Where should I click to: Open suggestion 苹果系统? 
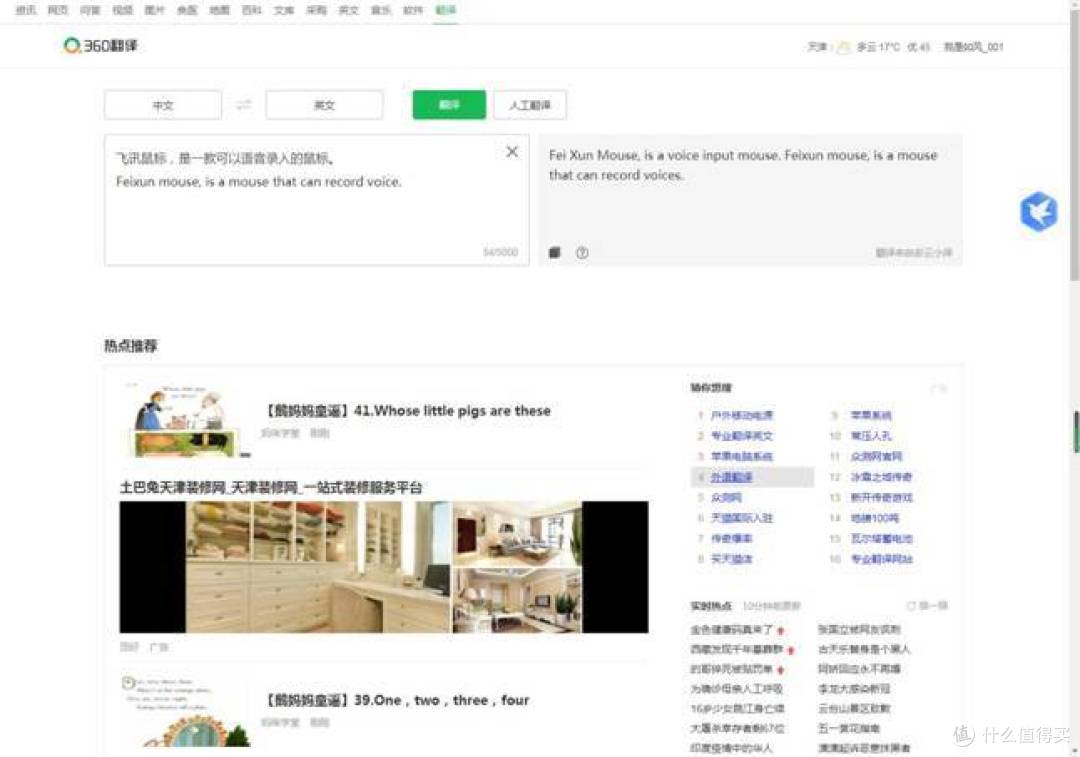[x=871, y=415]
